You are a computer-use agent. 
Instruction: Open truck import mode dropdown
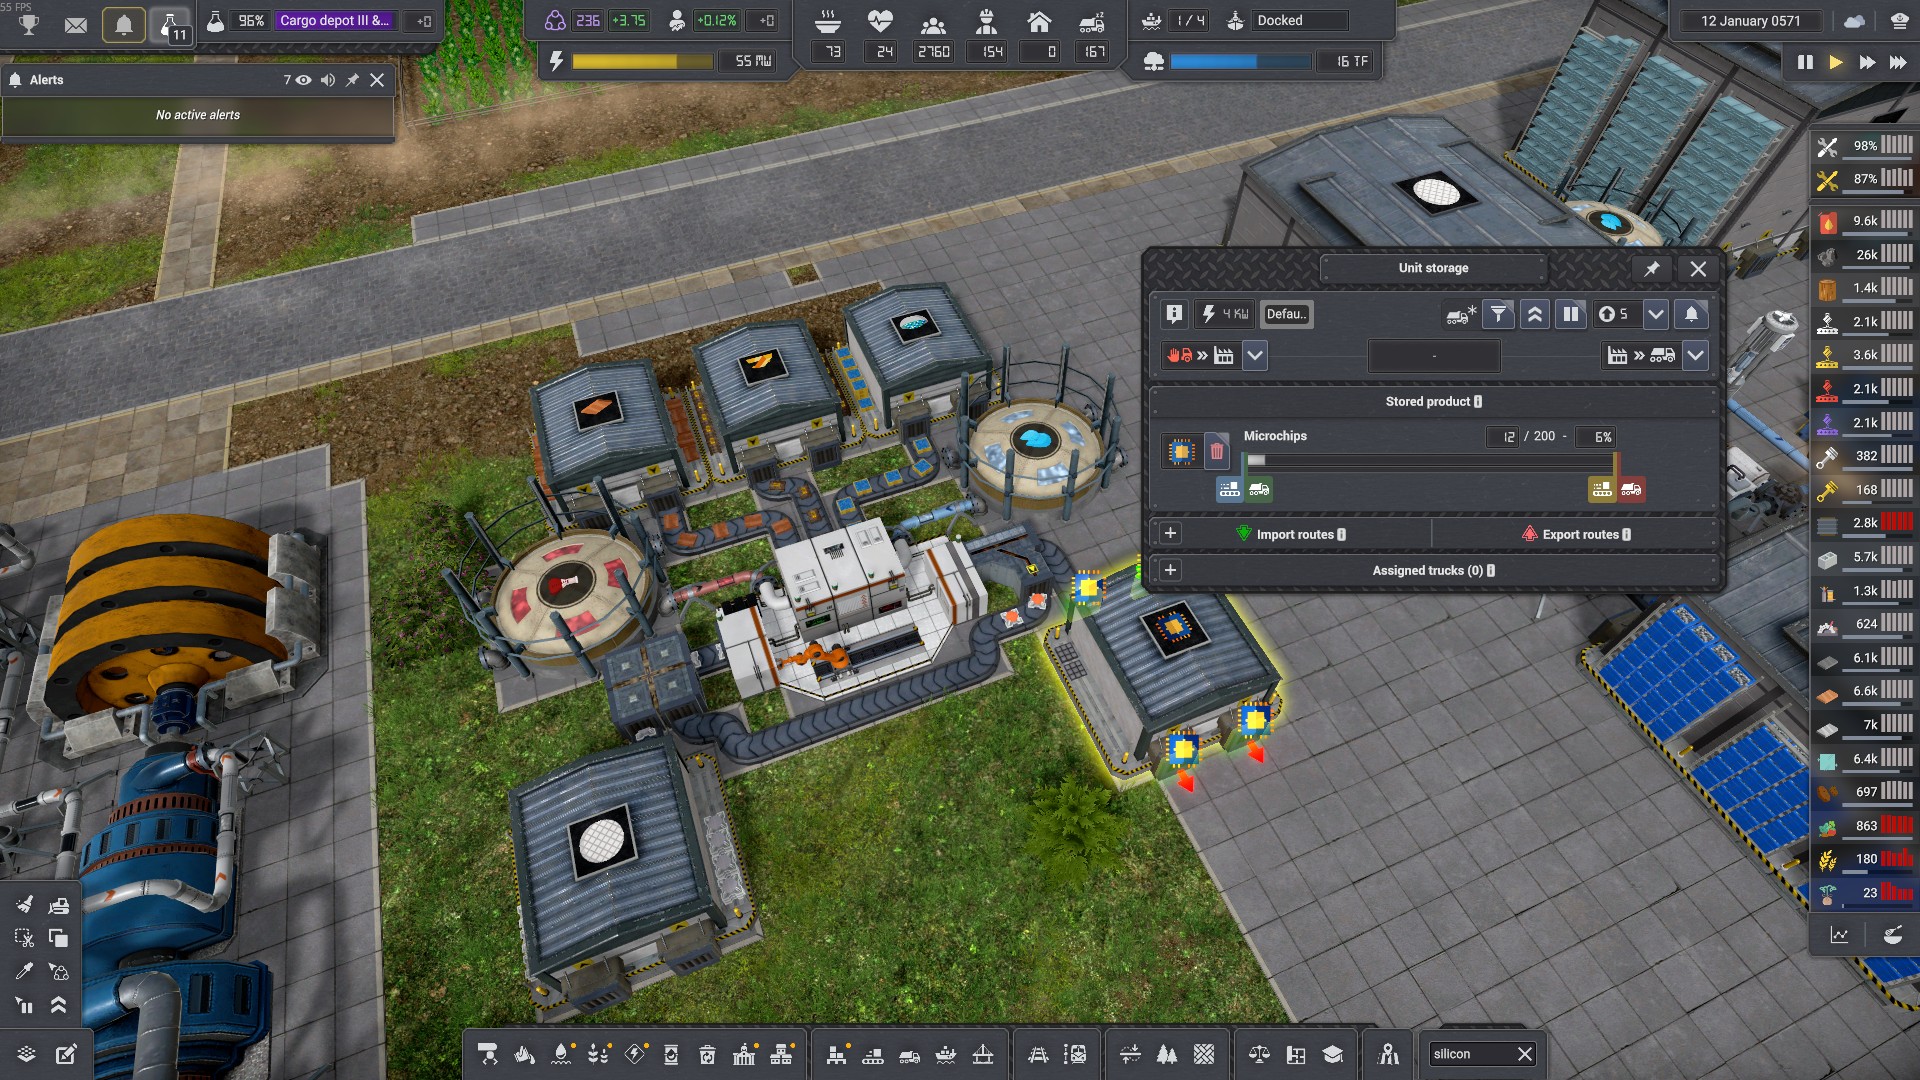pyautogui.click(x=1255, y=355)
